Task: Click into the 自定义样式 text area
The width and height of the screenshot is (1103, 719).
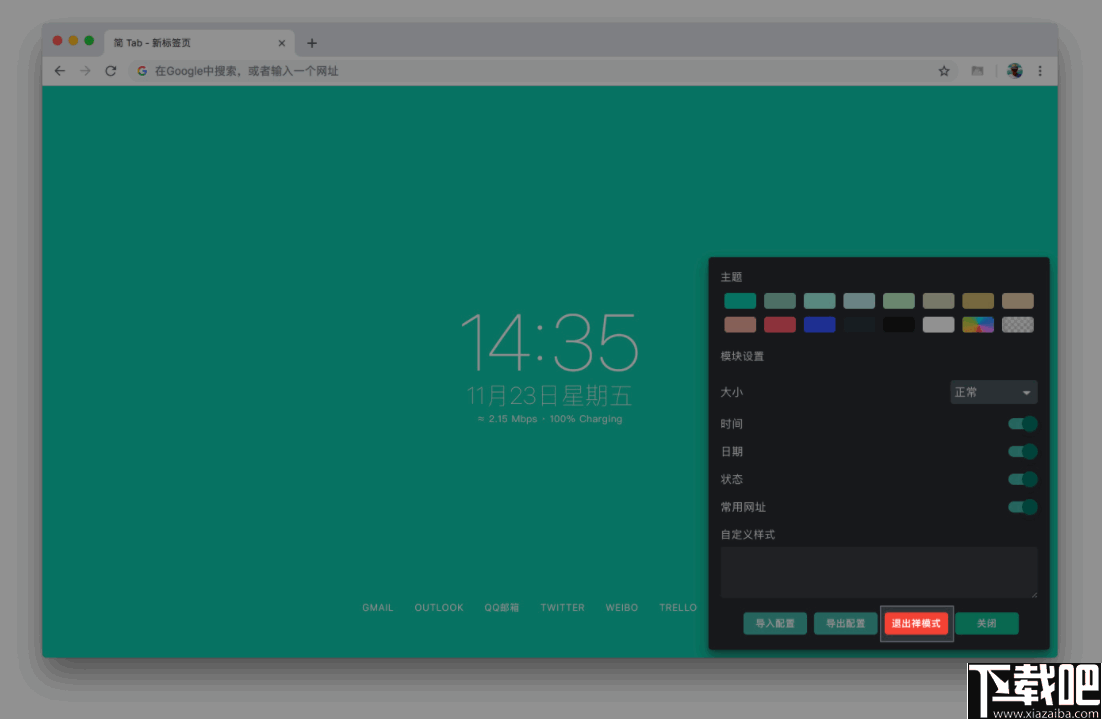Action: click(x=879, y=573)
